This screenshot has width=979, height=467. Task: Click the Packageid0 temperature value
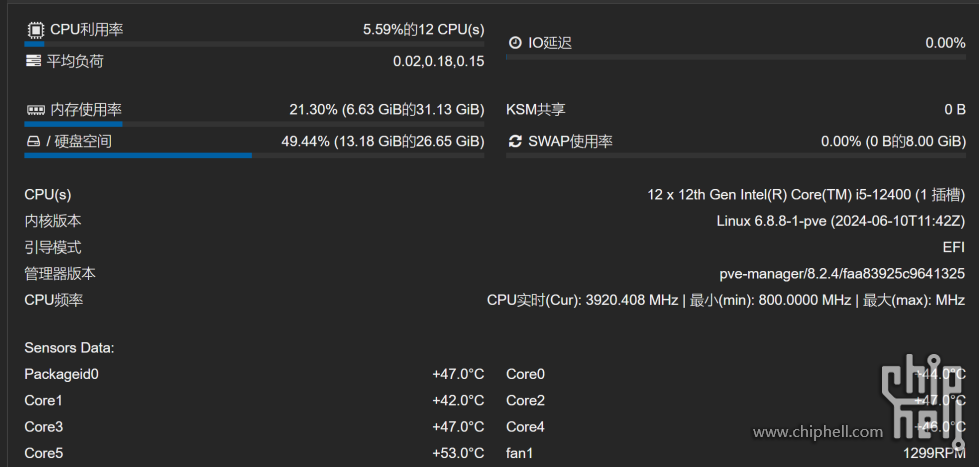pos(458,374)
